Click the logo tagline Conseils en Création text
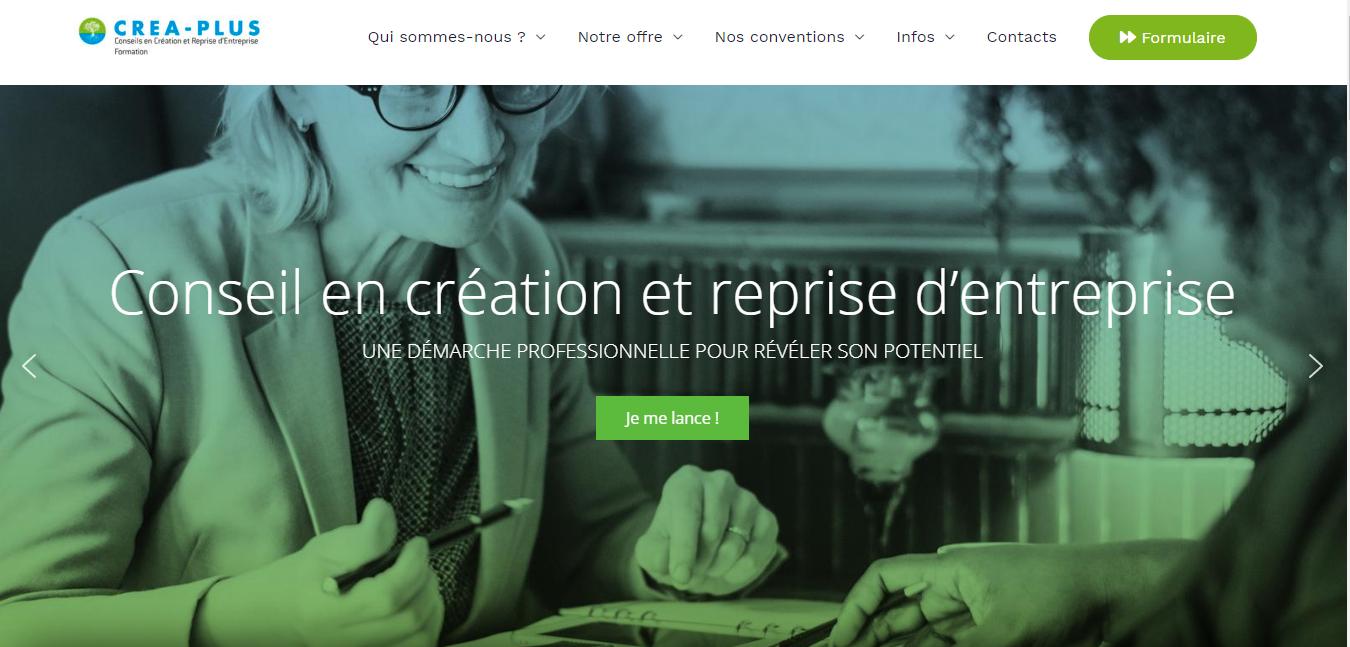 click(187, 42)
